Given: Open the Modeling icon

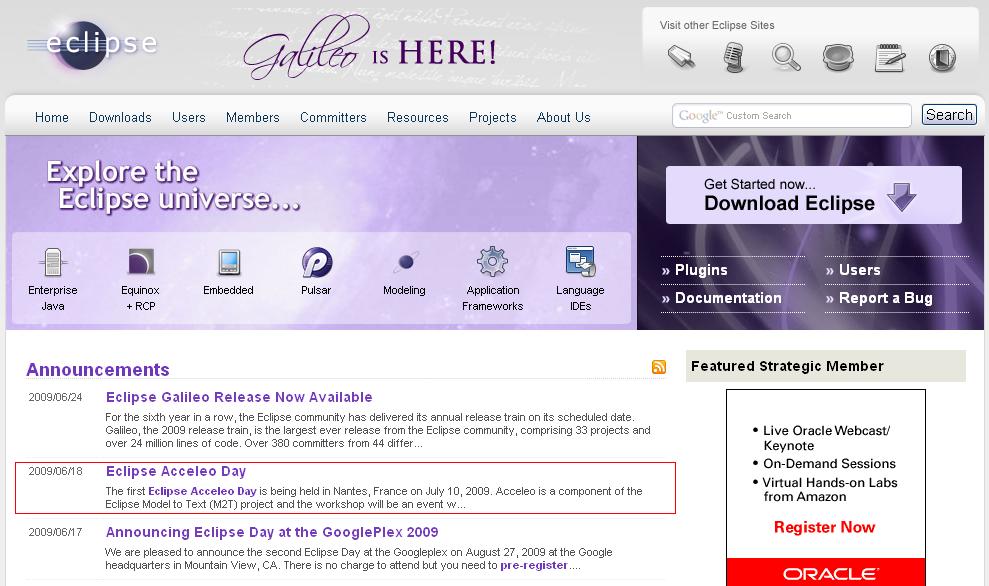Looking at the screenshot, I should tap(404, 263).
